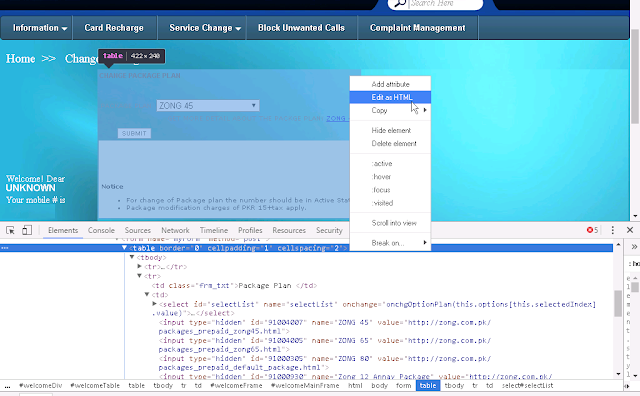Toggle the :active state option
The height and width of the screenshot is (396, 640).
[x=390, y=163]
